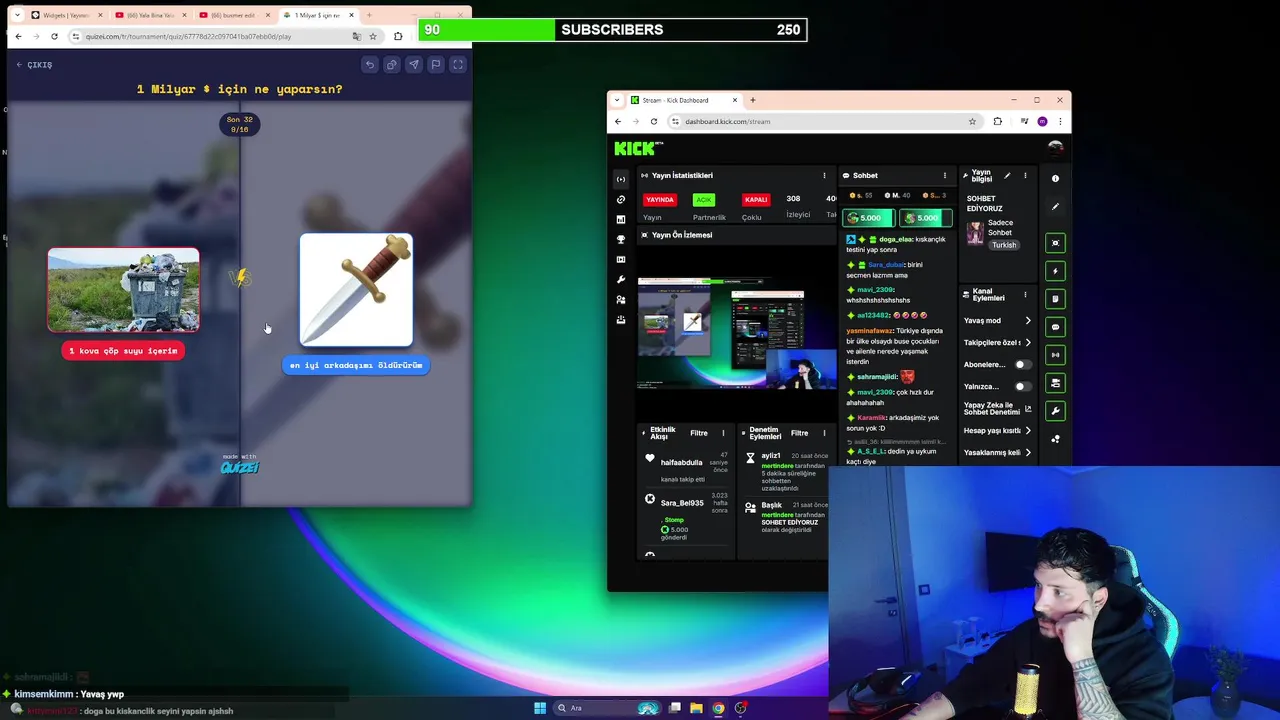Screen dimensions: 1280x720
Task: Click info icon on Kick right rail
Action: coord(1055,178)
